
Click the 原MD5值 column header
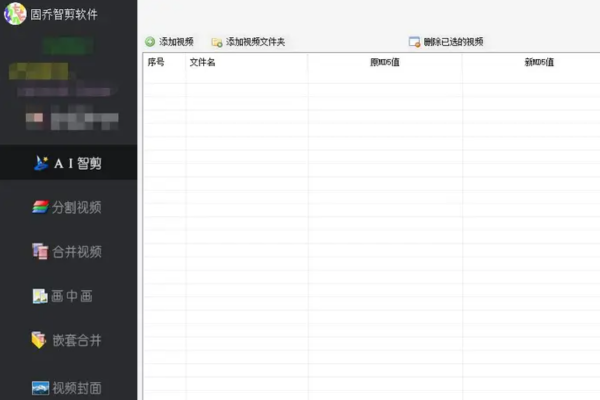[x=384, y=62]
